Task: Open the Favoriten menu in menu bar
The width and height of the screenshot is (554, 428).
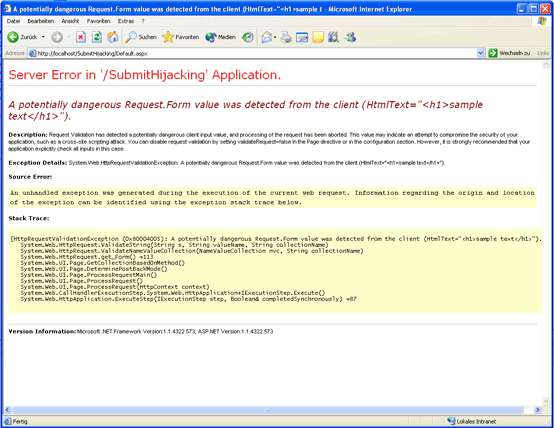Action: (x=99, y=21)
